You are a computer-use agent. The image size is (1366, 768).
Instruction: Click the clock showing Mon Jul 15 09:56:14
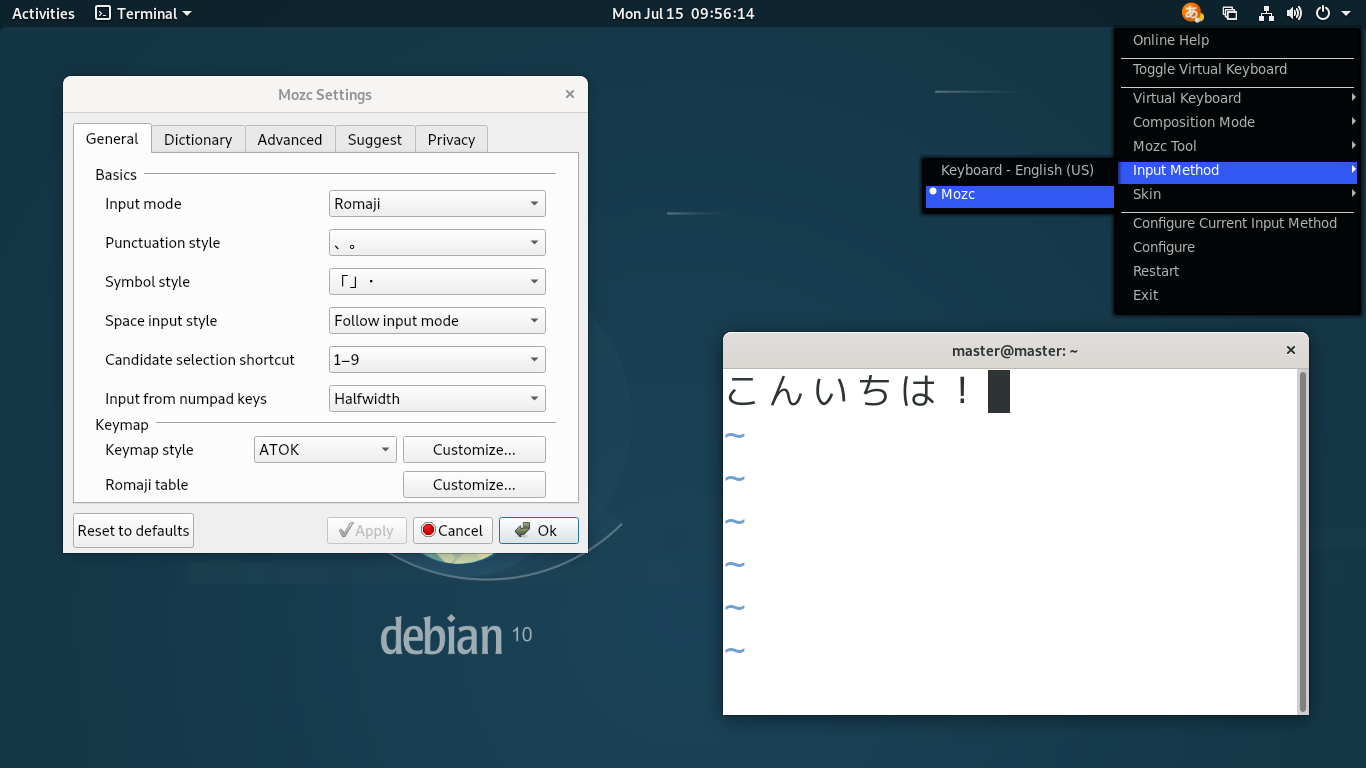coord(683,14)
